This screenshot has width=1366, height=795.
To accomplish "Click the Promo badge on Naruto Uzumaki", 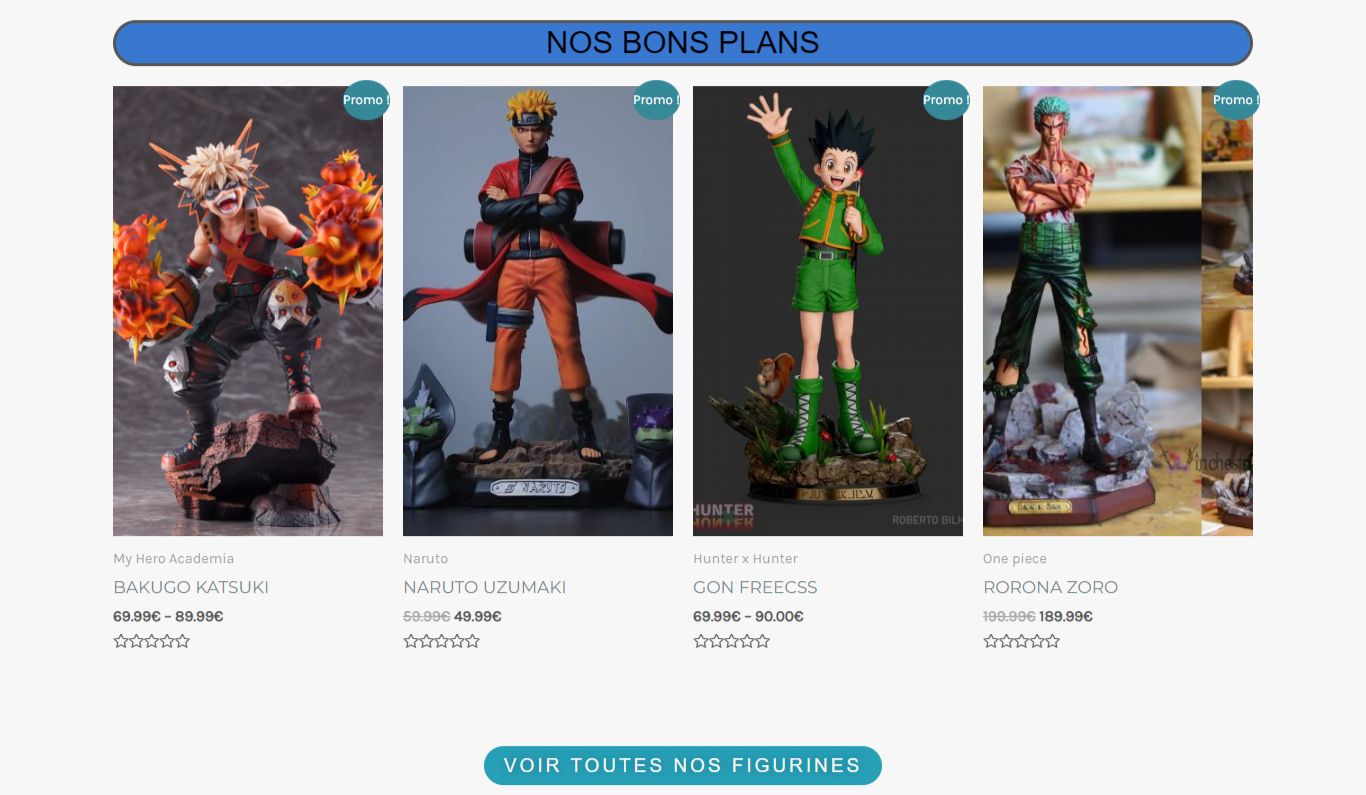I will coord(656,100).
